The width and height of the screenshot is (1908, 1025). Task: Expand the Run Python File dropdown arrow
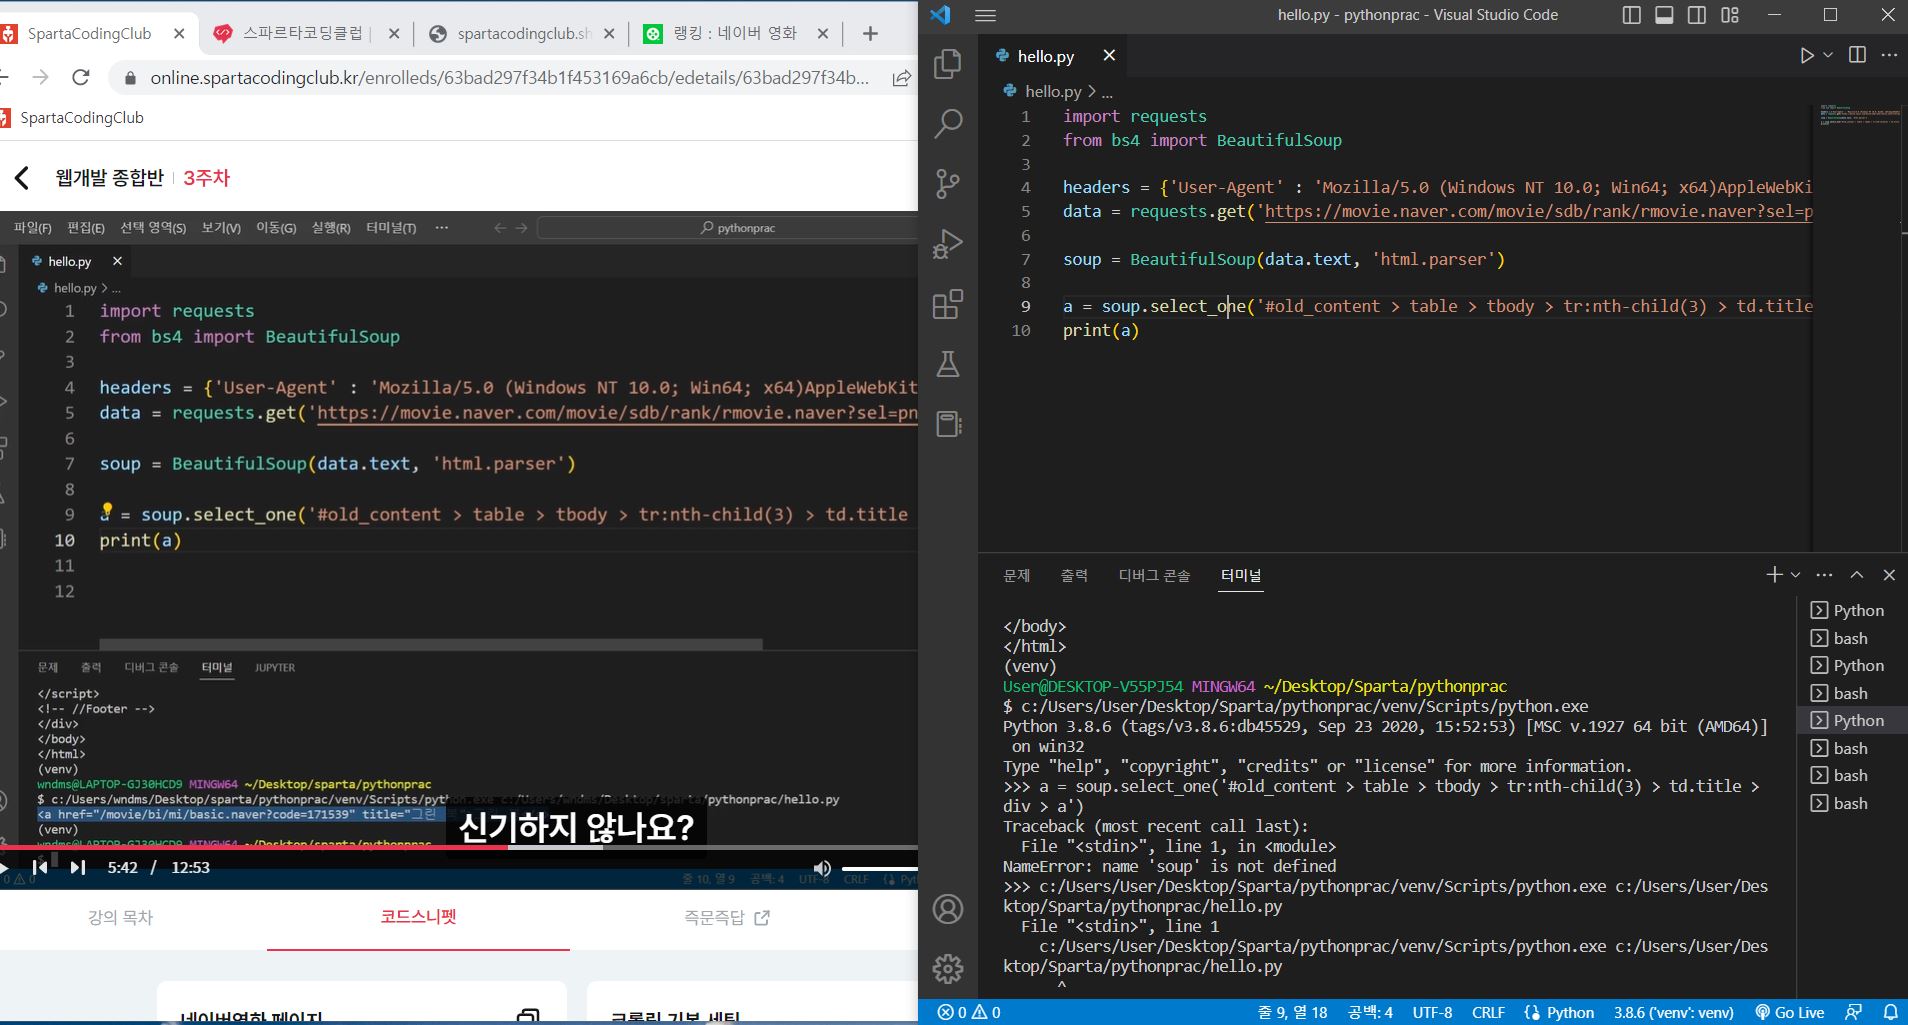coord(1828,55)
